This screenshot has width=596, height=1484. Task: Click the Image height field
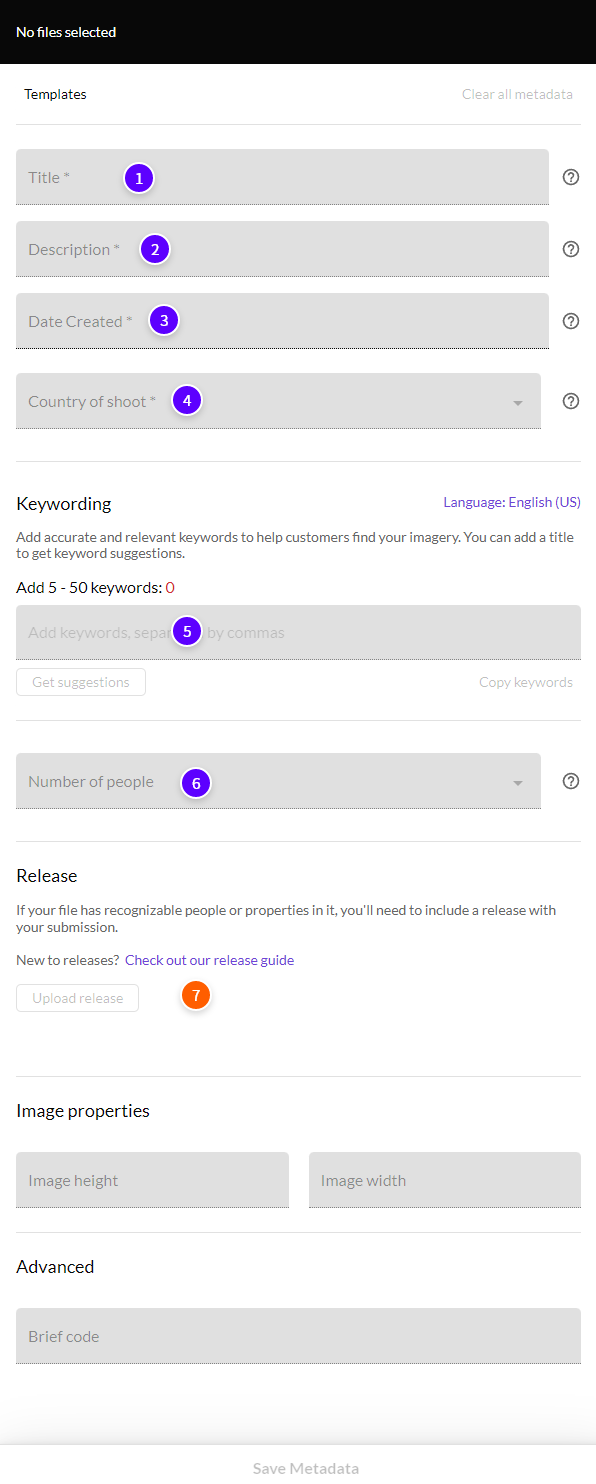(152, 1180)
